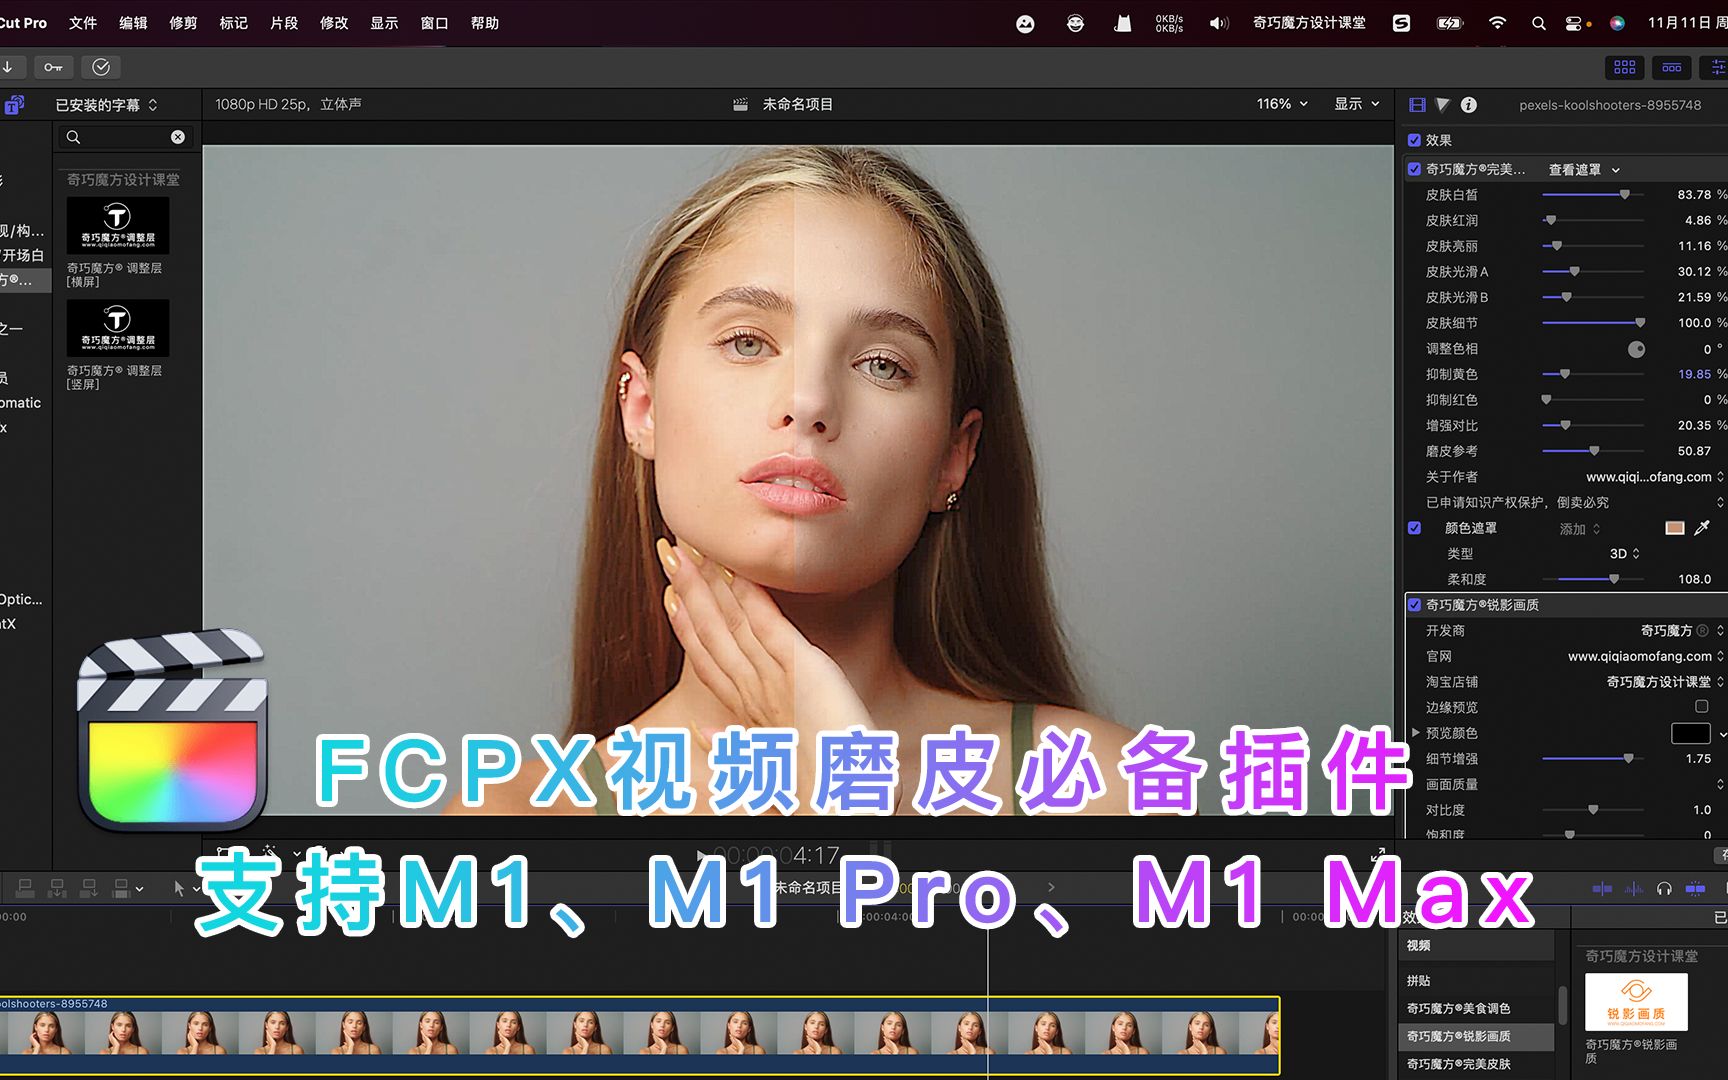1728x1080 pixels.
Task: Open the 116% viewer zoom dropdown
Action: [x=1282, y=104]
